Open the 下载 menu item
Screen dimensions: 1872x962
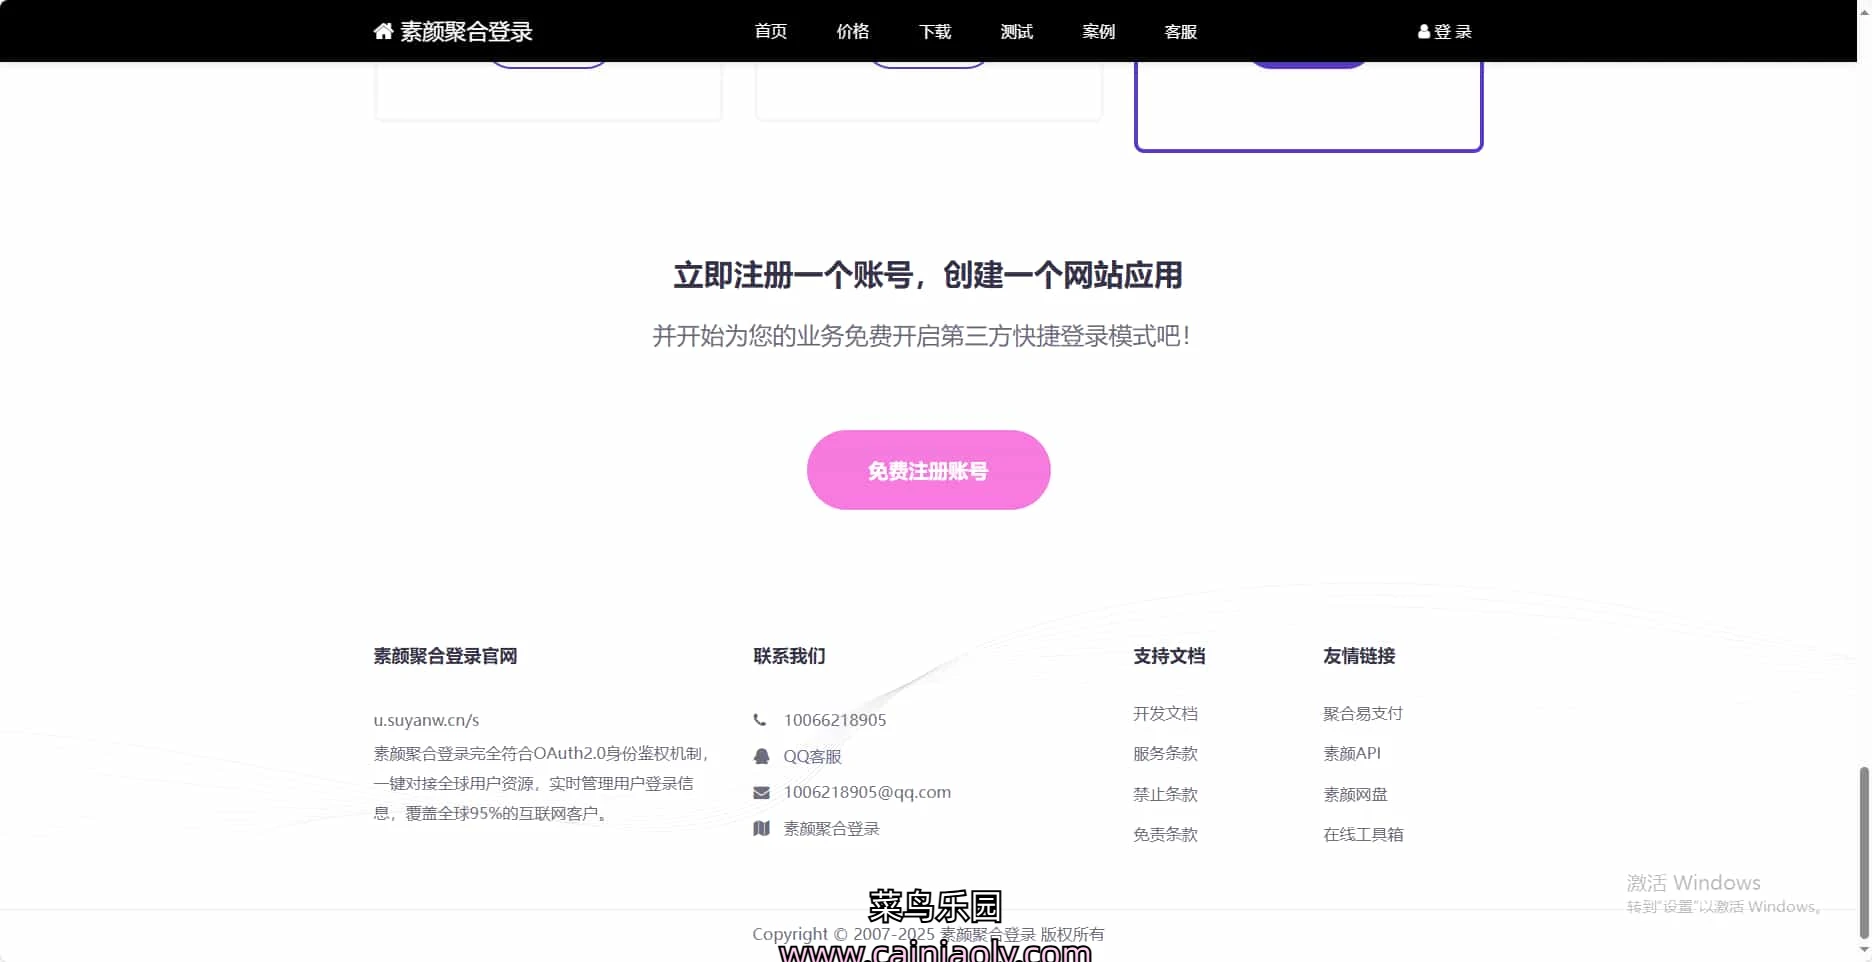tap(934, 31)
